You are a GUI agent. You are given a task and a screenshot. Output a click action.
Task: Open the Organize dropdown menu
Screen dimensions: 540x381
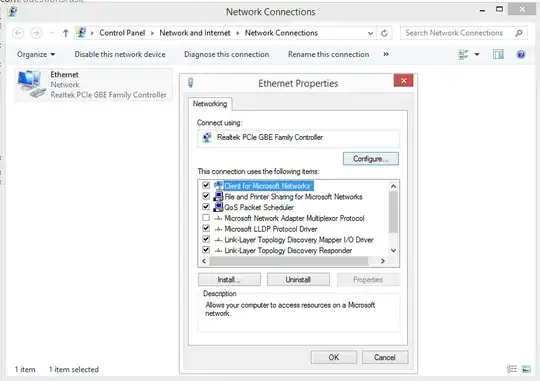[x=36, y=54]
